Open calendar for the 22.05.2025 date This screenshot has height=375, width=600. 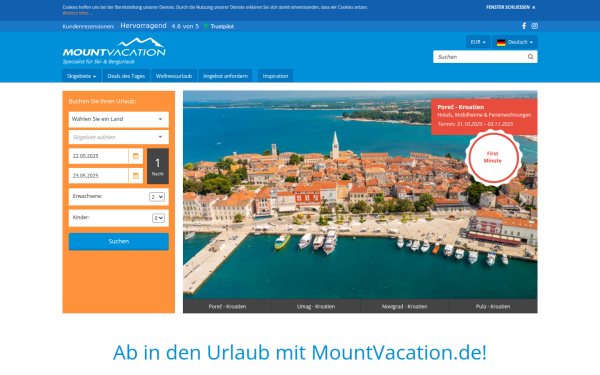(135, 156)
